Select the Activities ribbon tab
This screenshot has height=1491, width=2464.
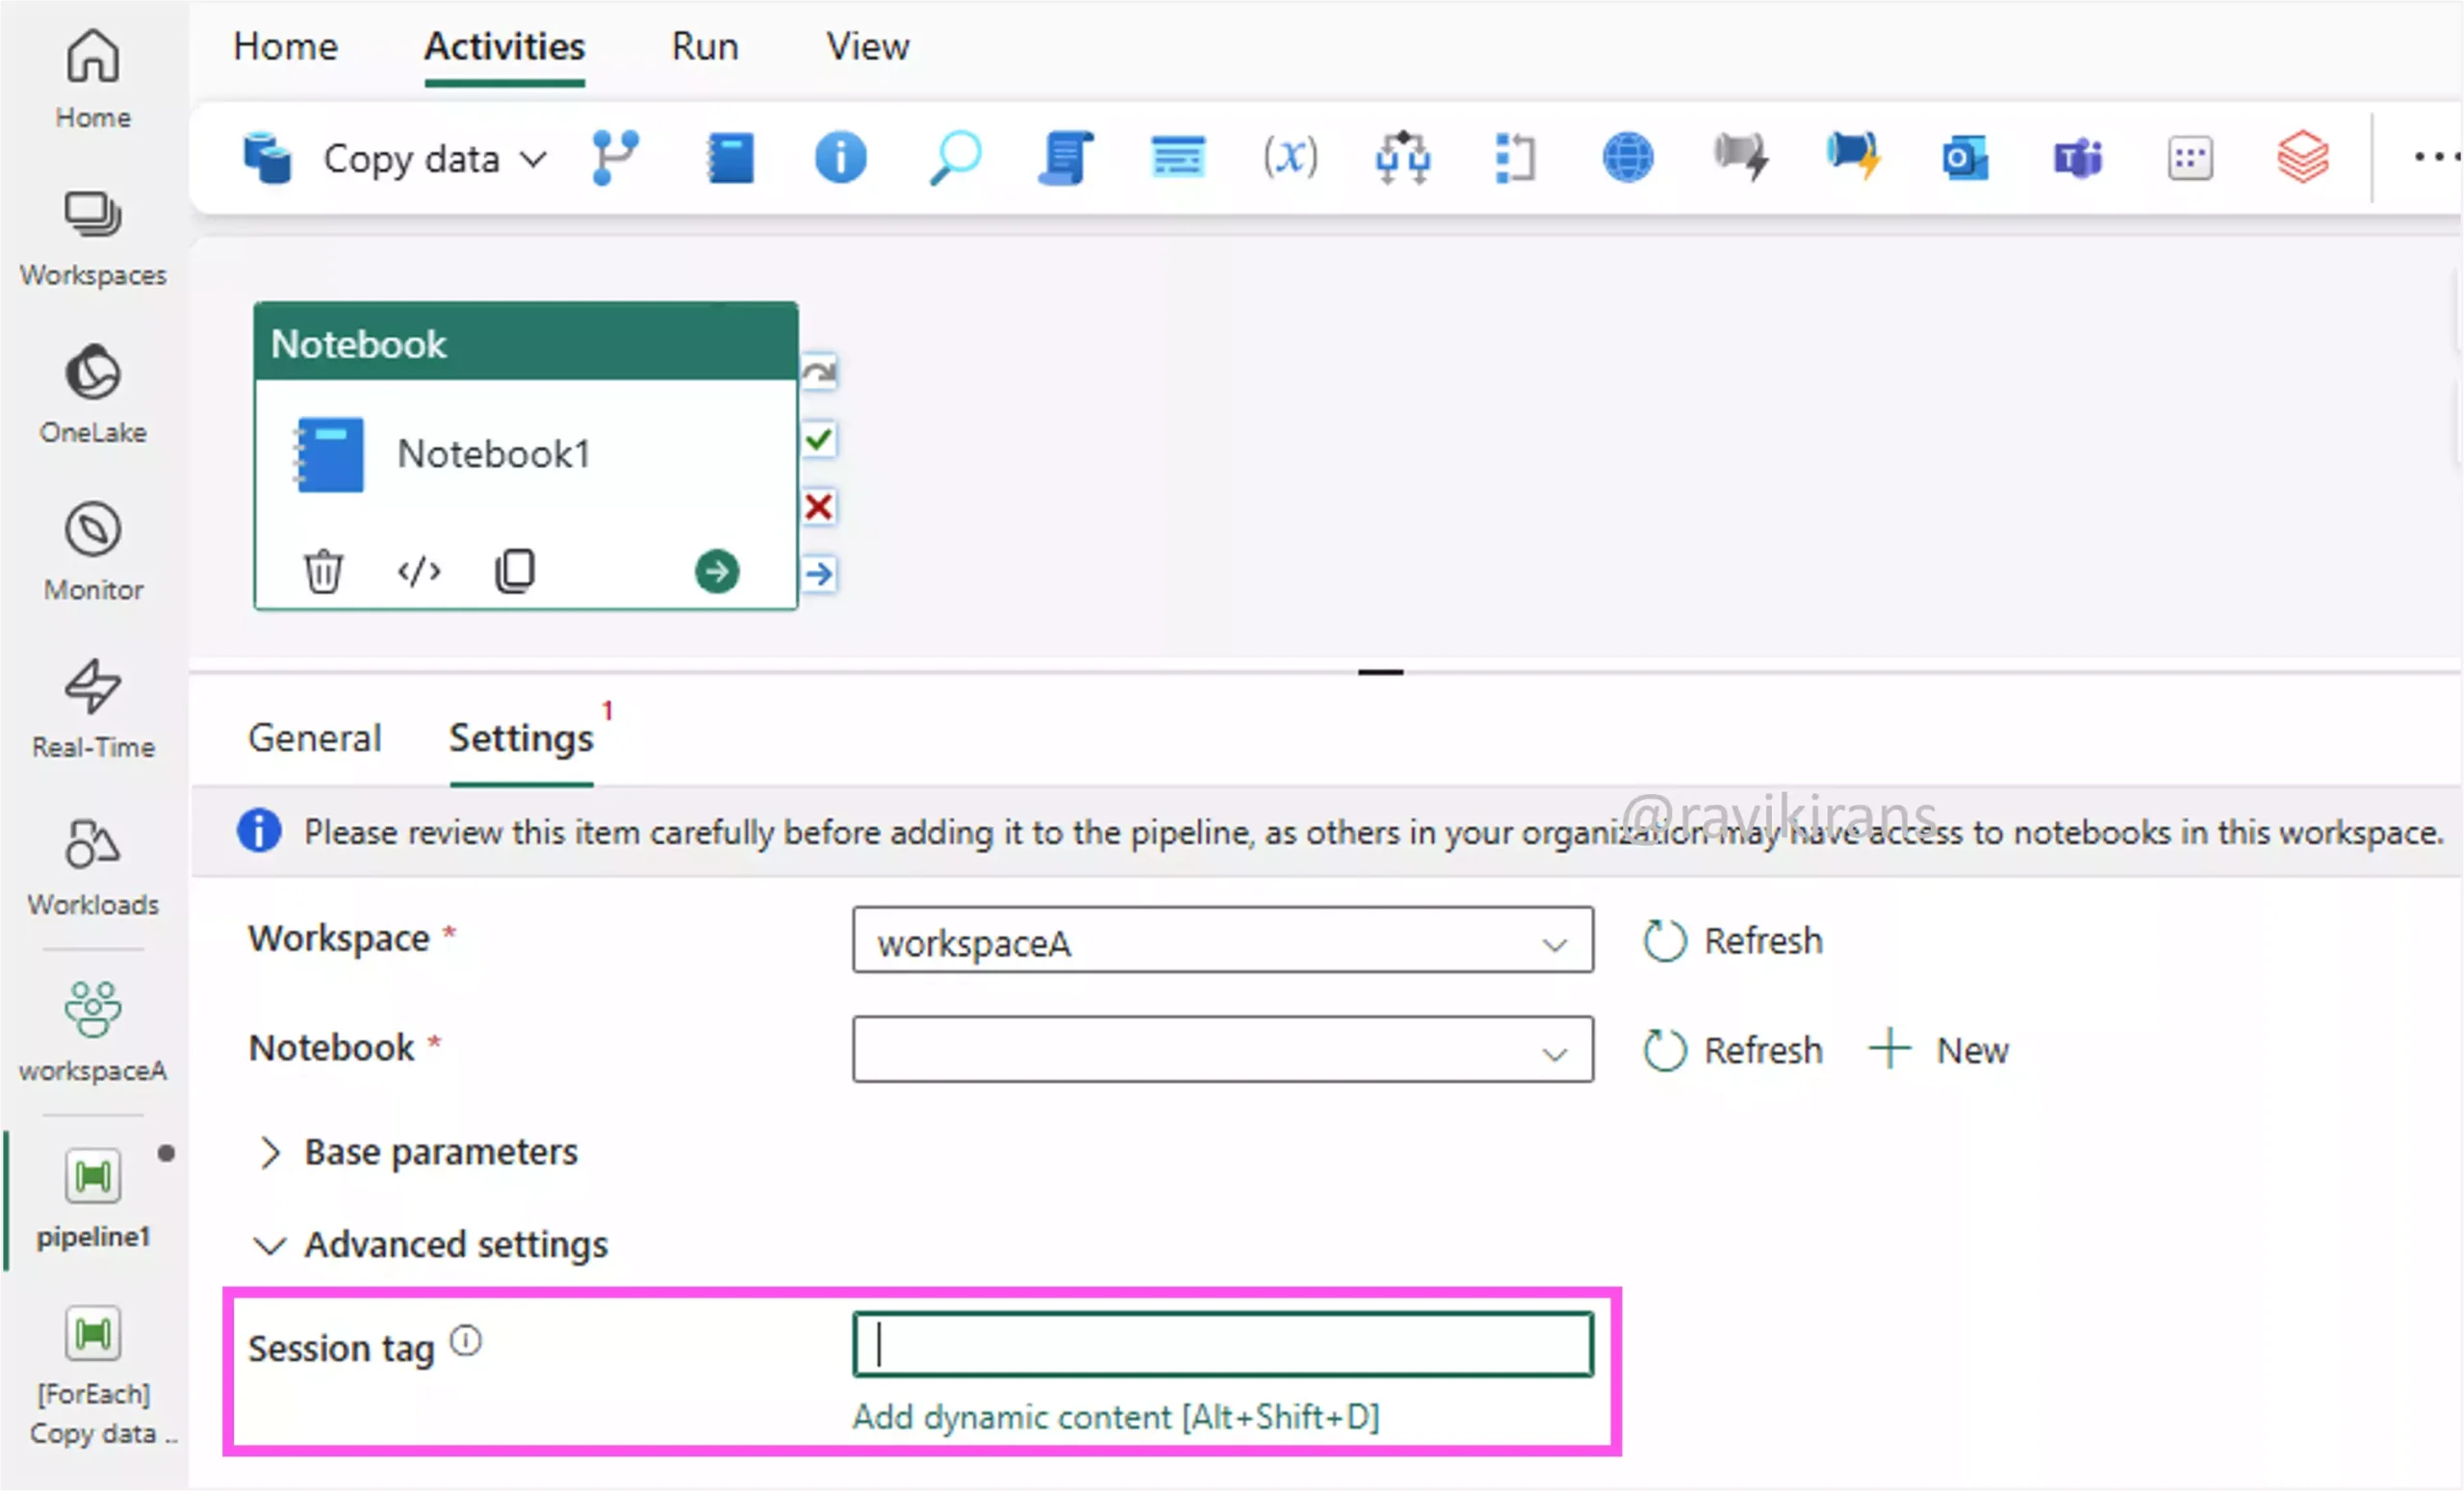click(504, 47)
